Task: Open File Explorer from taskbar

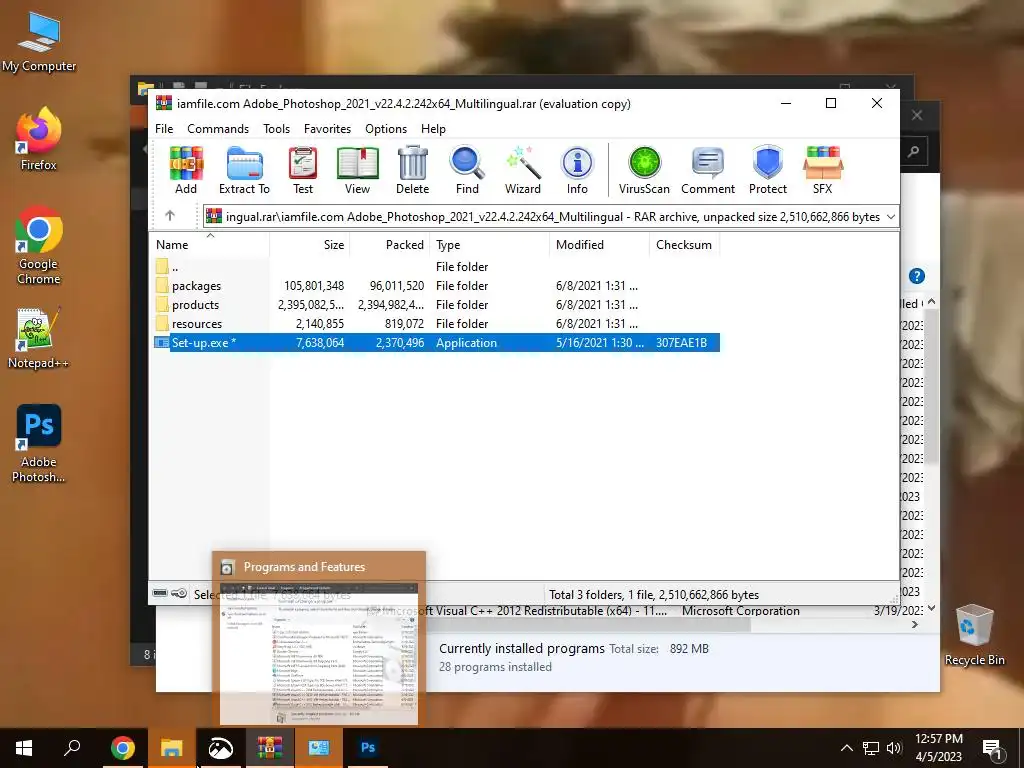Action: tap(172, 748)
